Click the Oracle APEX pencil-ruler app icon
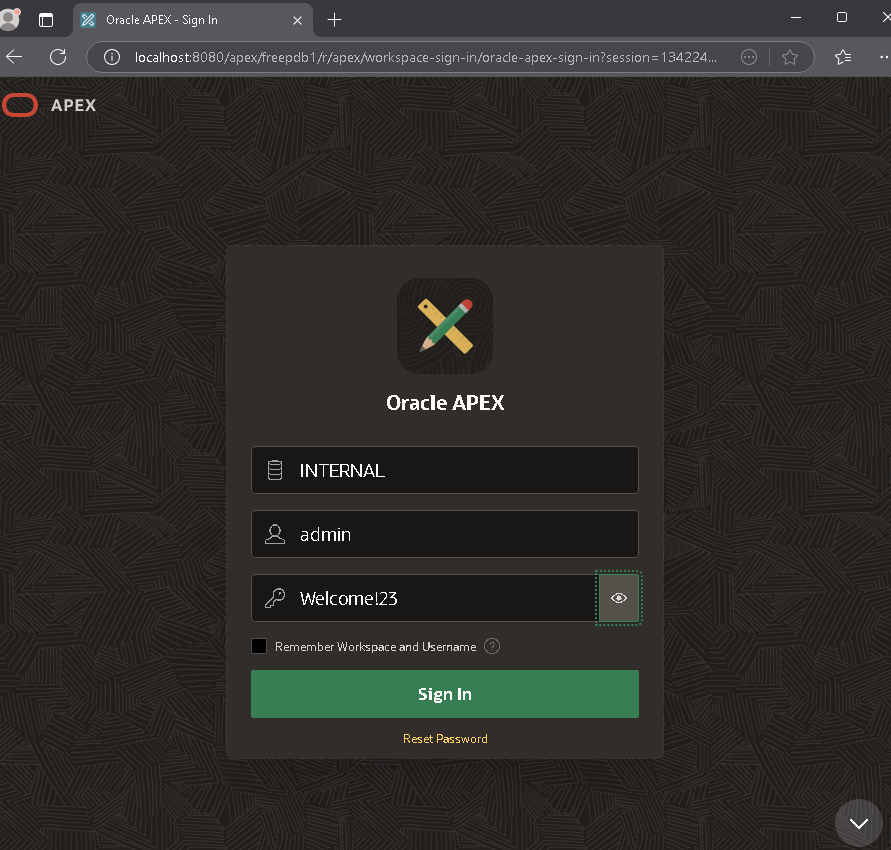 445,326
